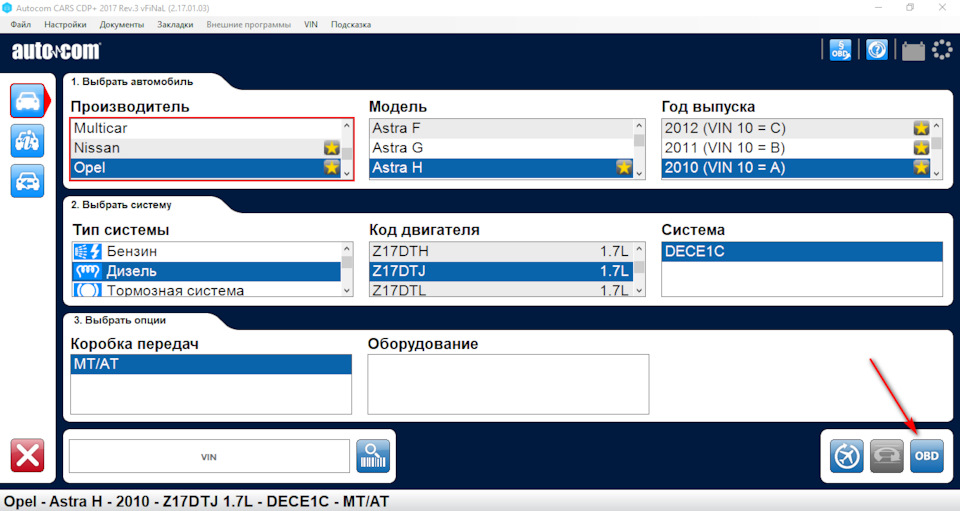Click the battery status icon in header
The image size is (960, 511).
[913, 51]
